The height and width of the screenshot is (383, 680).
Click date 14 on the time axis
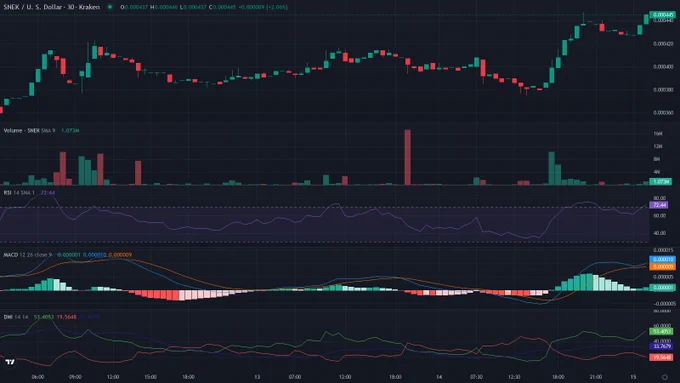pos(439,377)
